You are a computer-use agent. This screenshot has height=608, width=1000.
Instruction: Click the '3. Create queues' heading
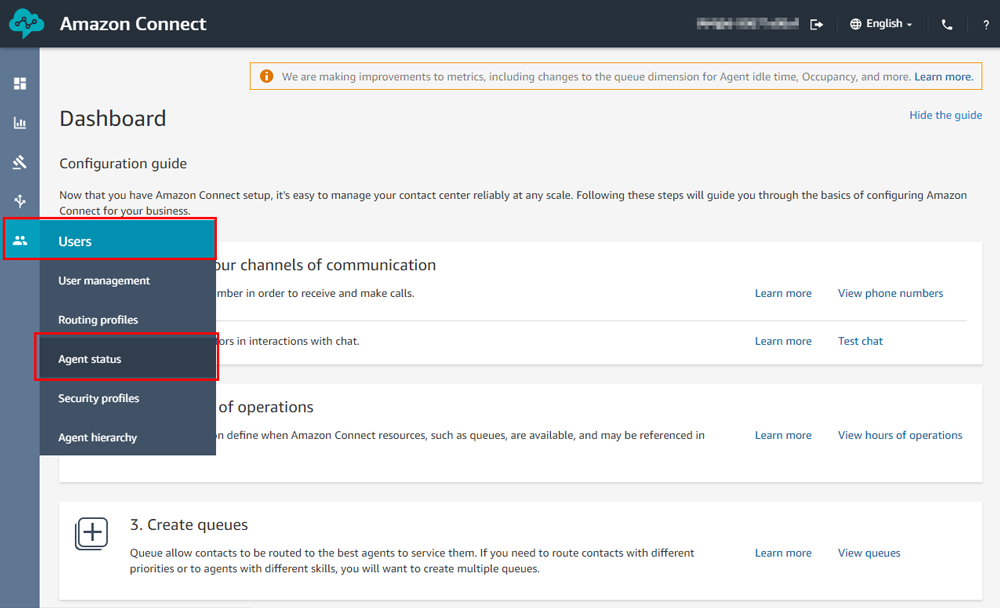[189, 524]
